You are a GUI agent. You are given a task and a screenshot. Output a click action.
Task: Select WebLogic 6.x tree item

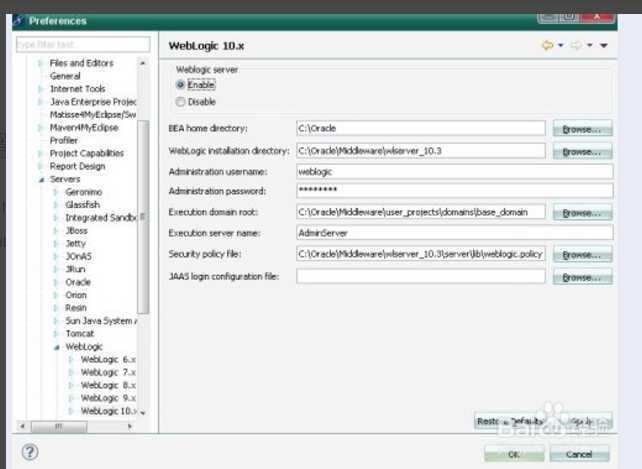point(108,359)
